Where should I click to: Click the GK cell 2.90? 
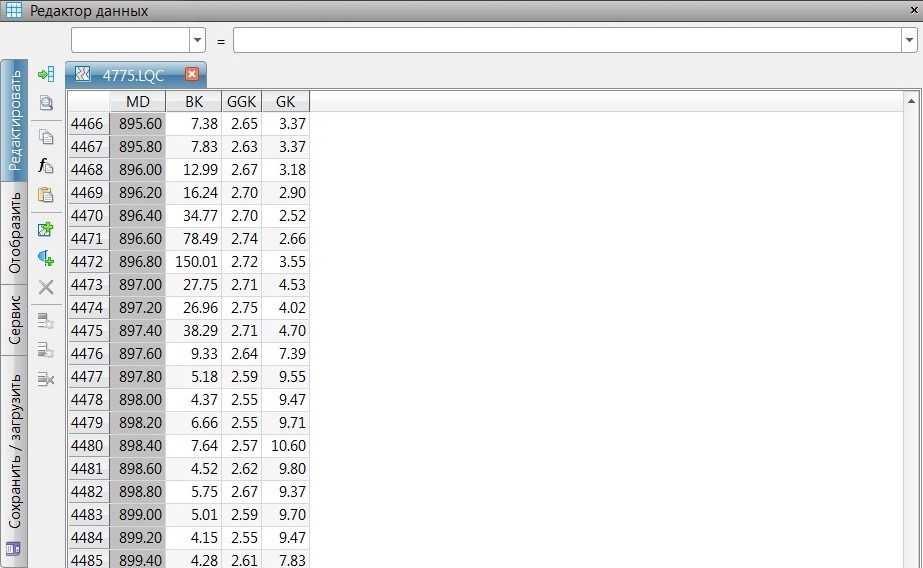coord(285,193)
